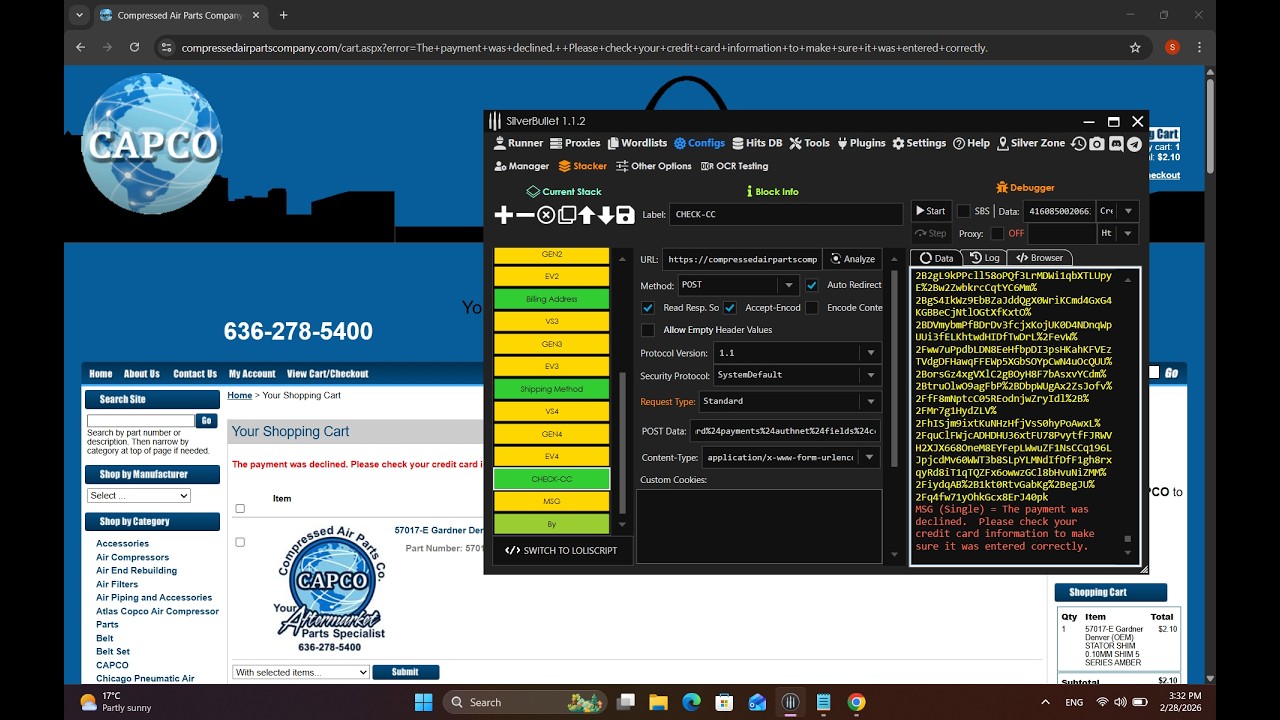
Task: Toggle the SBS checkbox in the debugger
Action: pos(964,211)
